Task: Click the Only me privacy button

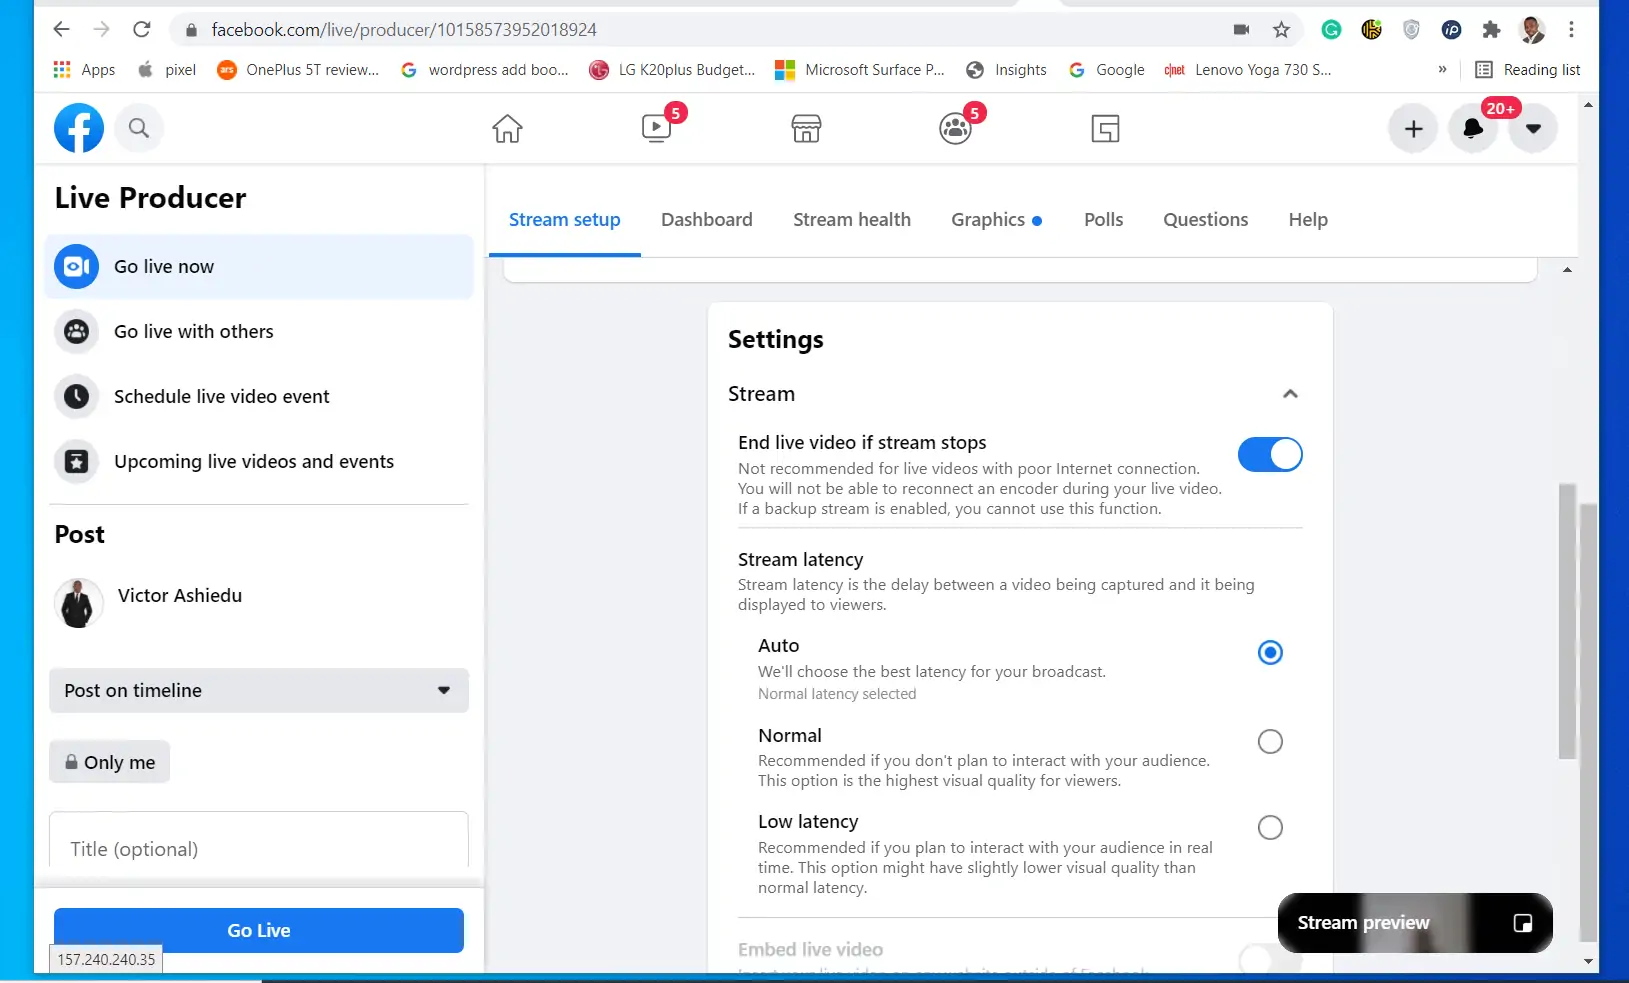Action: tap(109, 762)
